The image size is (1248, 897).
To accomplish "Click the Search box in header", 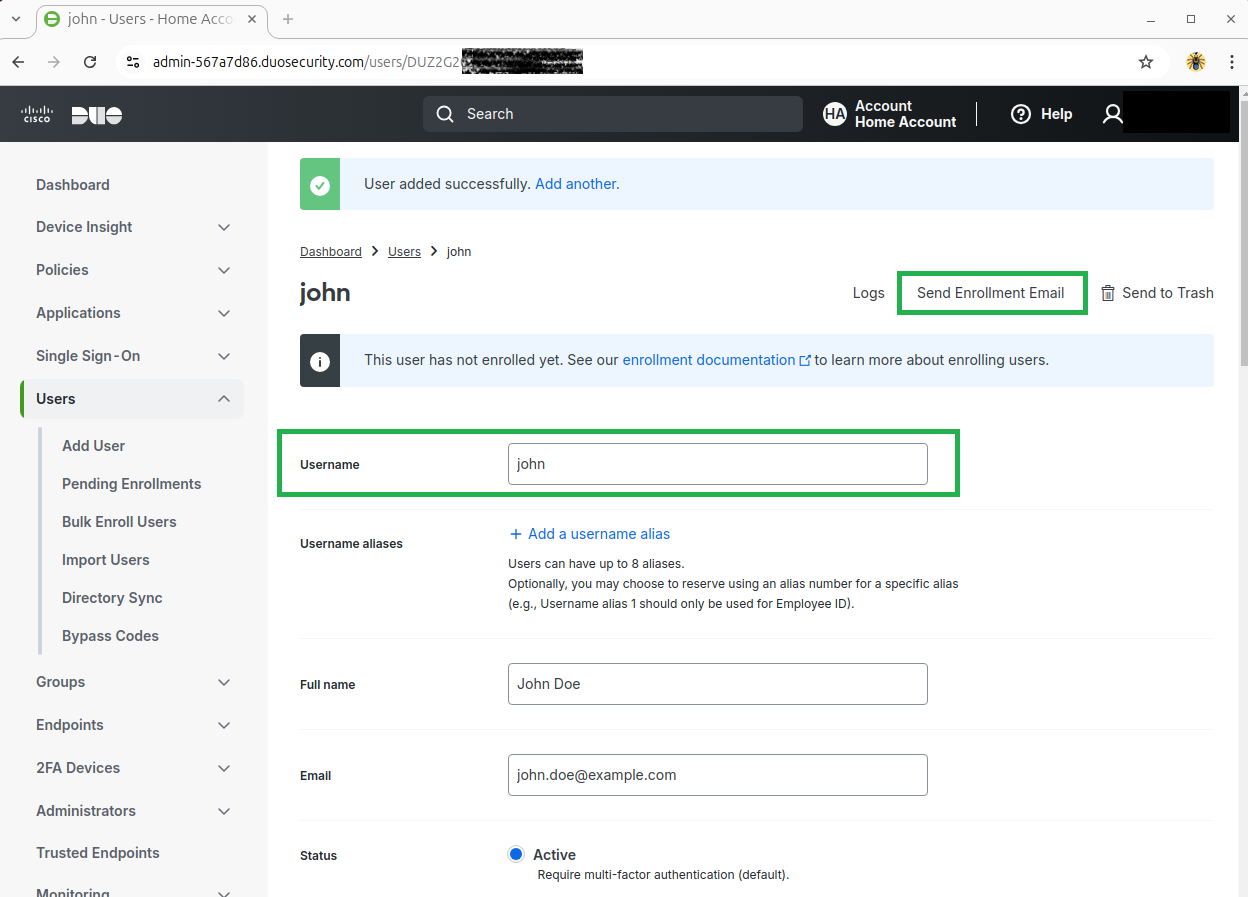I will [612, 114].
